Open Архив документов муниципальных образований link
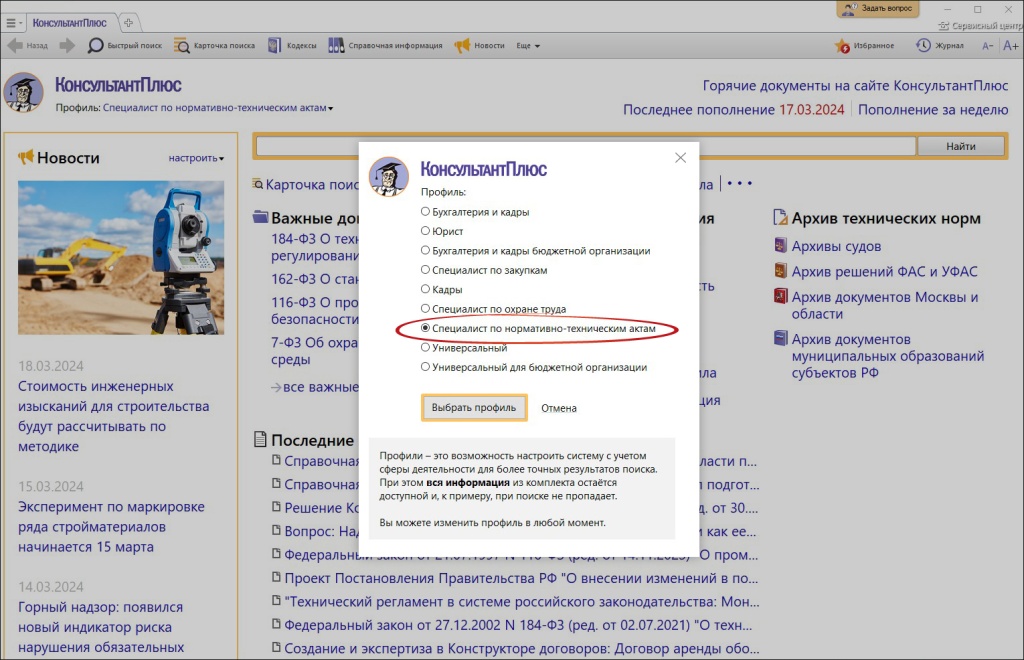Image resolution: width=1024 pixels, height=660 pixels. (x=888, y=356)
